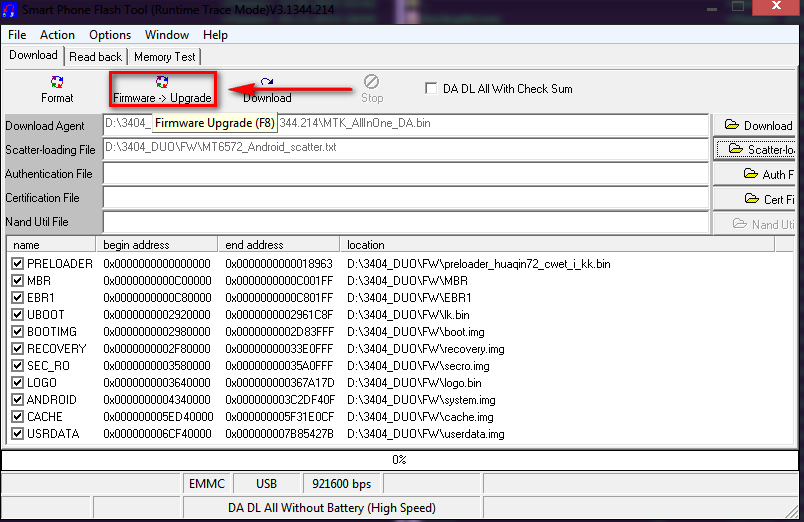Viewport: 804px width, 522px height.
Task: Uncheck the LOGO partition checkbox
Action: pyautogui.click(x=17, y=383)
